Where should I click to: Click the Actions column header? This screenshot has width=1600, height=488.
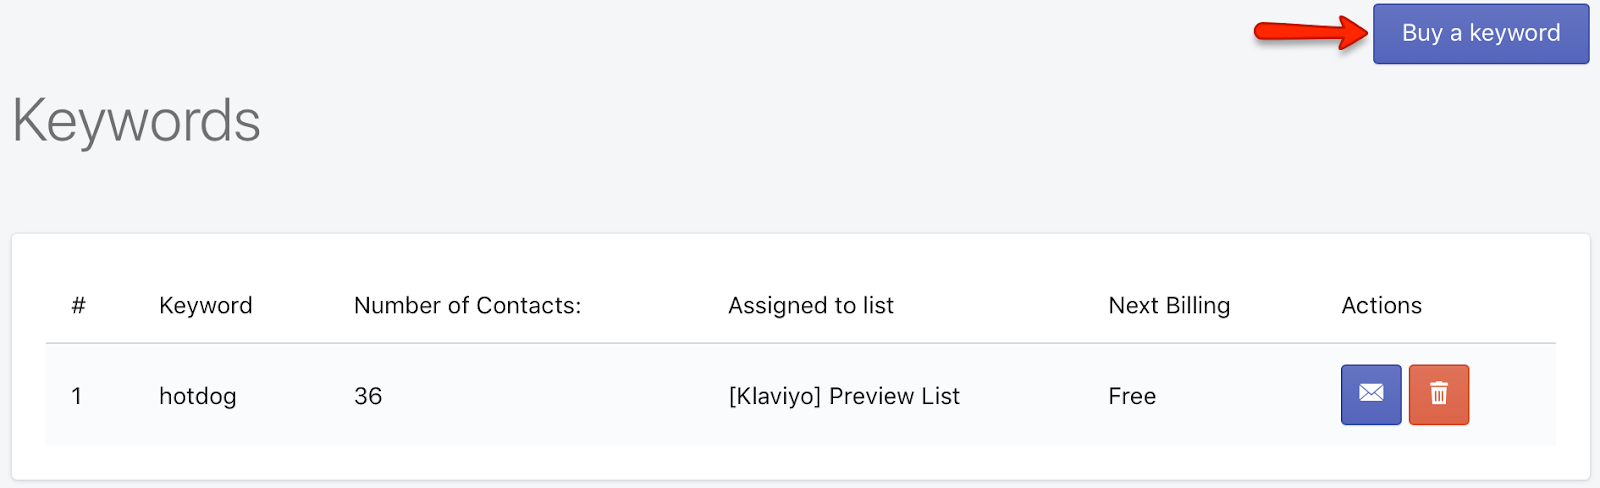[1381, 306]
